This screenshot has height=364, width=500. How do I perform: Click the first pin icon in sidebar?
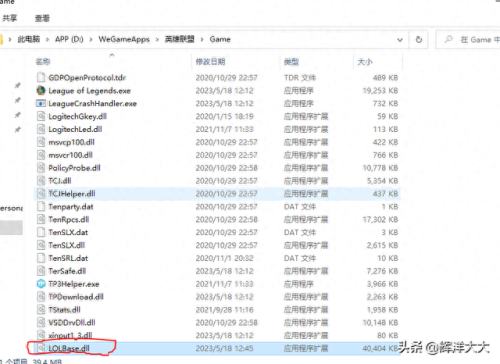pyautogui.click(x=17, y=86)
